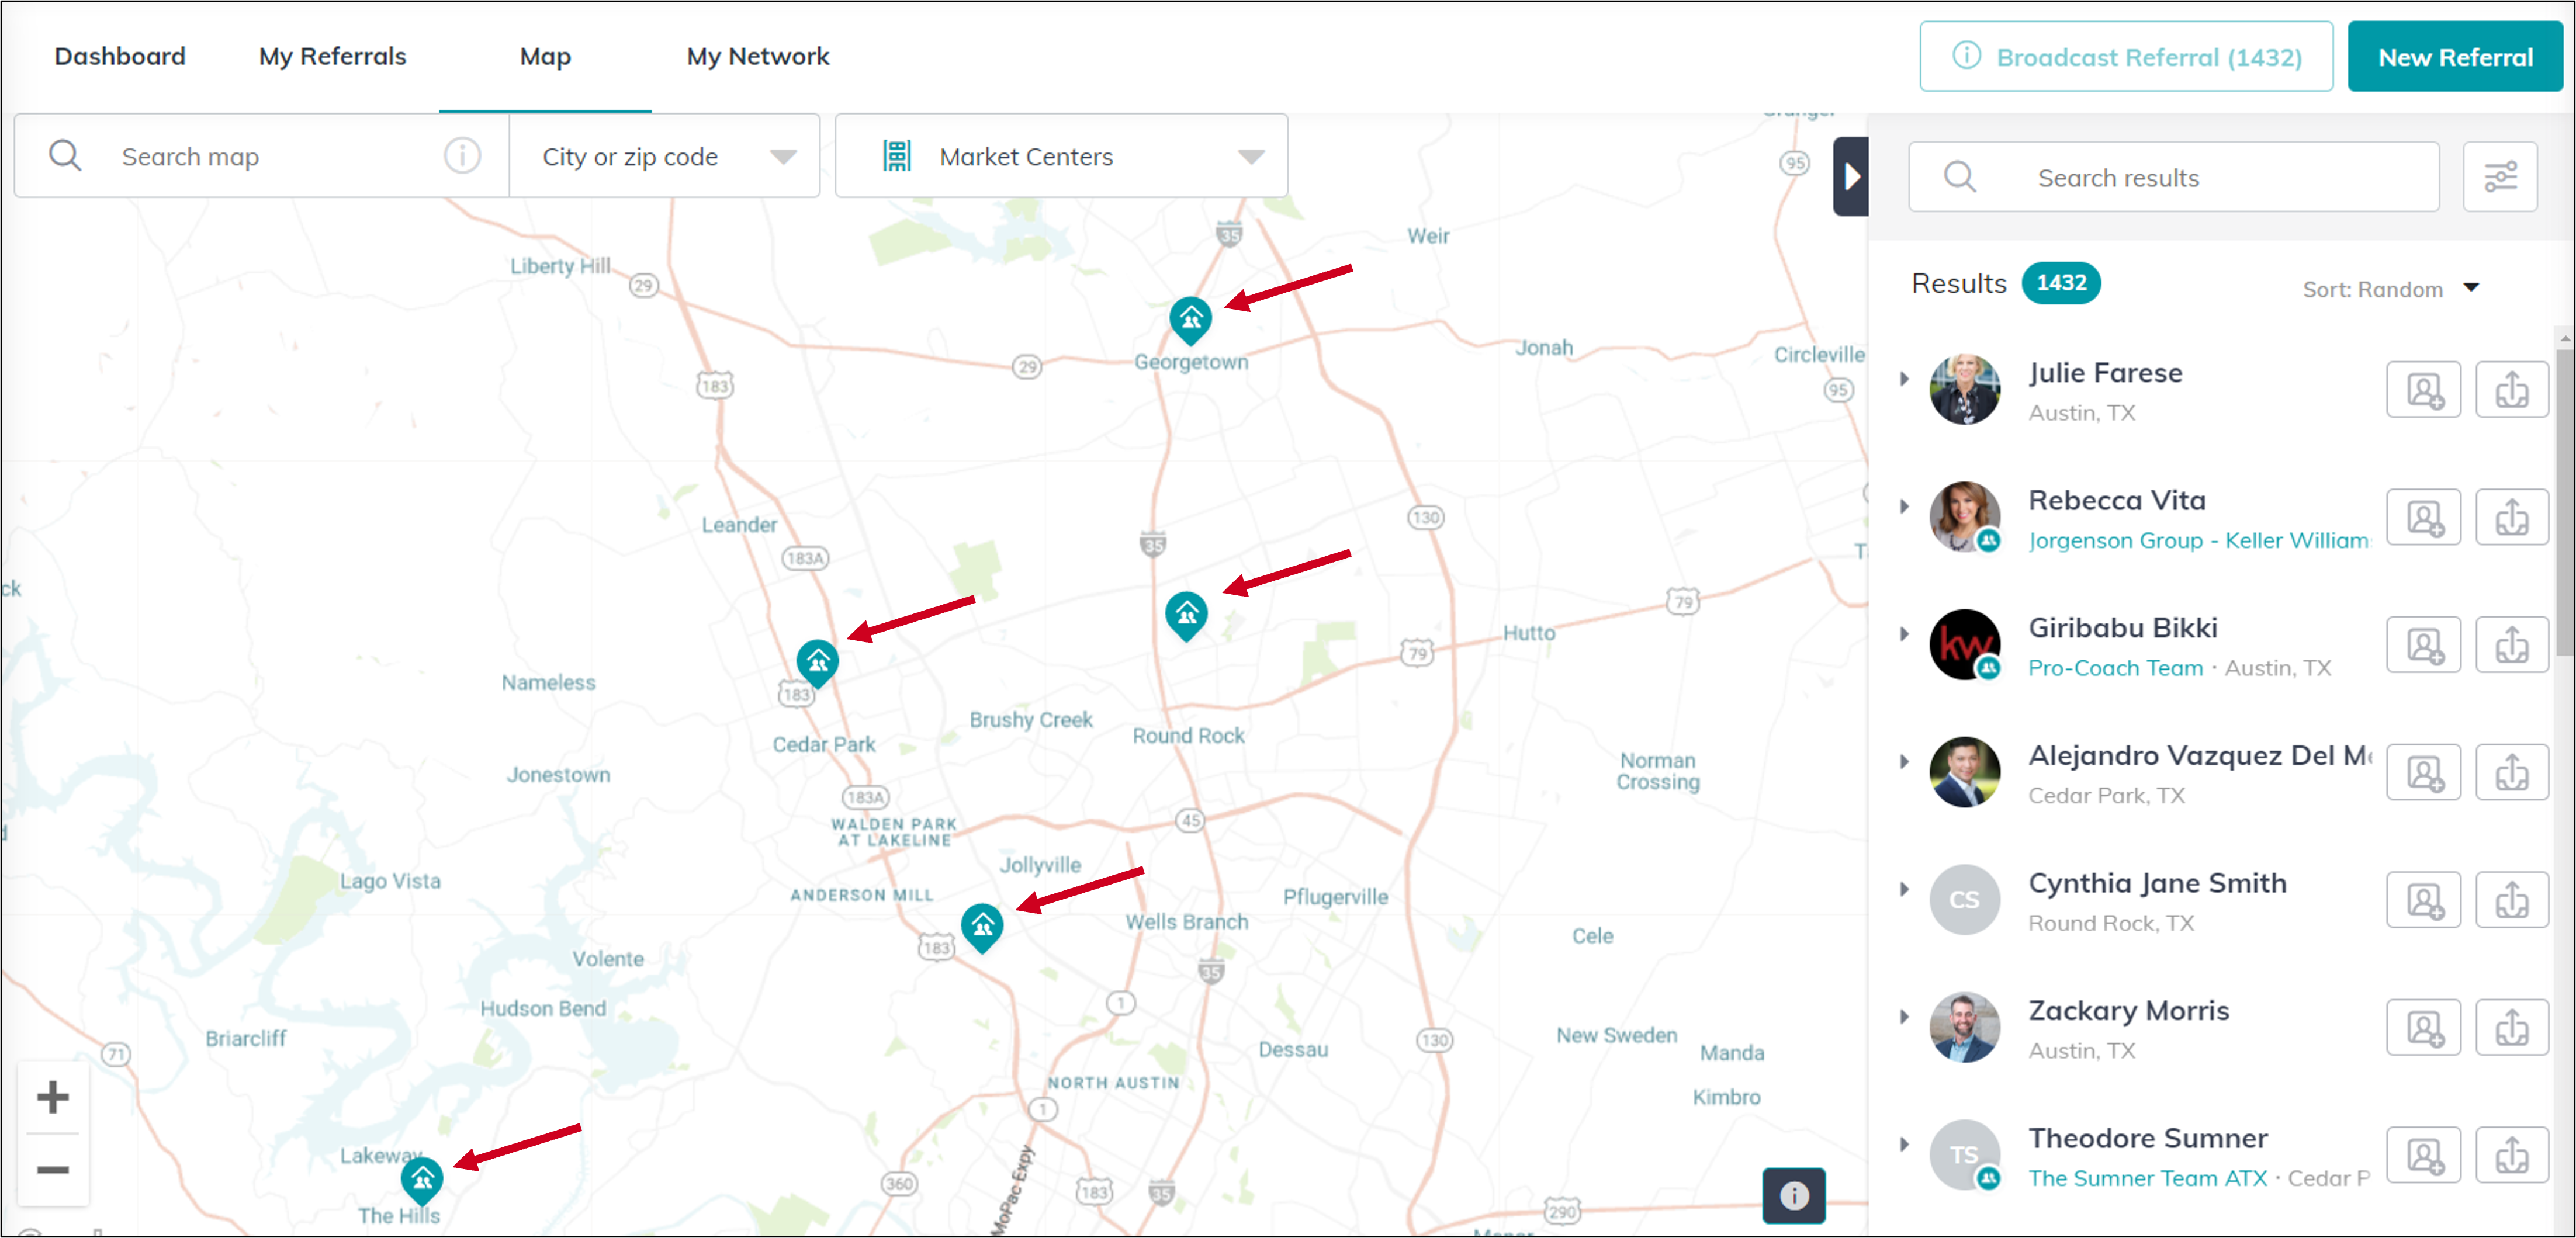Click the market center pin above Round Rock
Image resolution: width=2576 pixels, height=1238 pixels.
tap(1186, 615)
